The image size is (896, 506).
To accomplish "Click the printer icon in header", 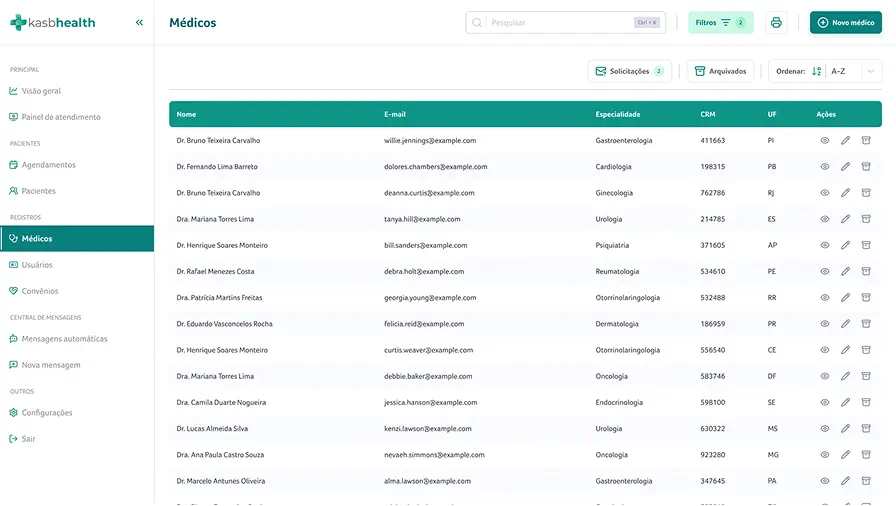I will [x=776, y=23].
